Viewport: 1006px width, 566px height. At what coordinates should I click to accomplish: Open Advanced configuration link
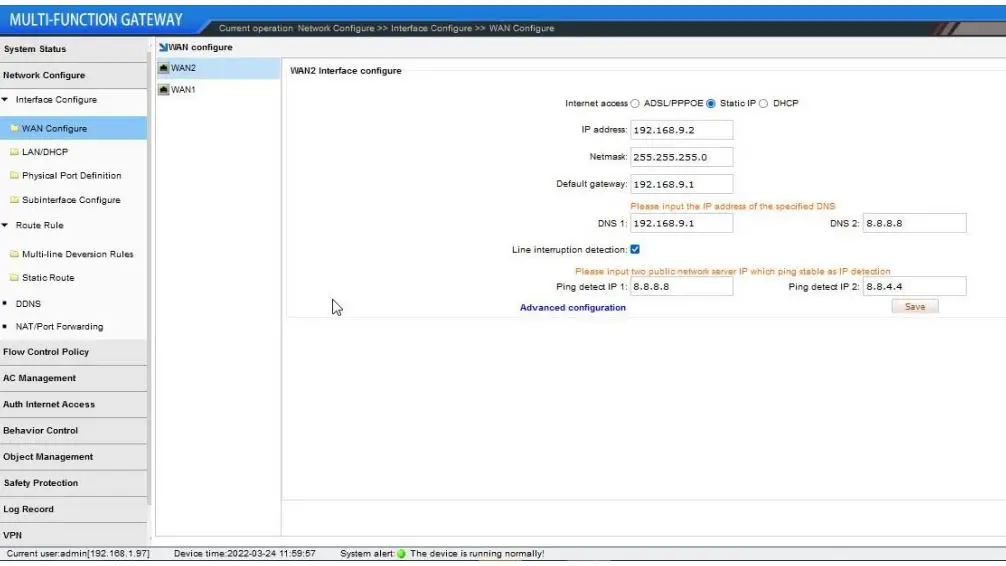click(x=572, y=307)
